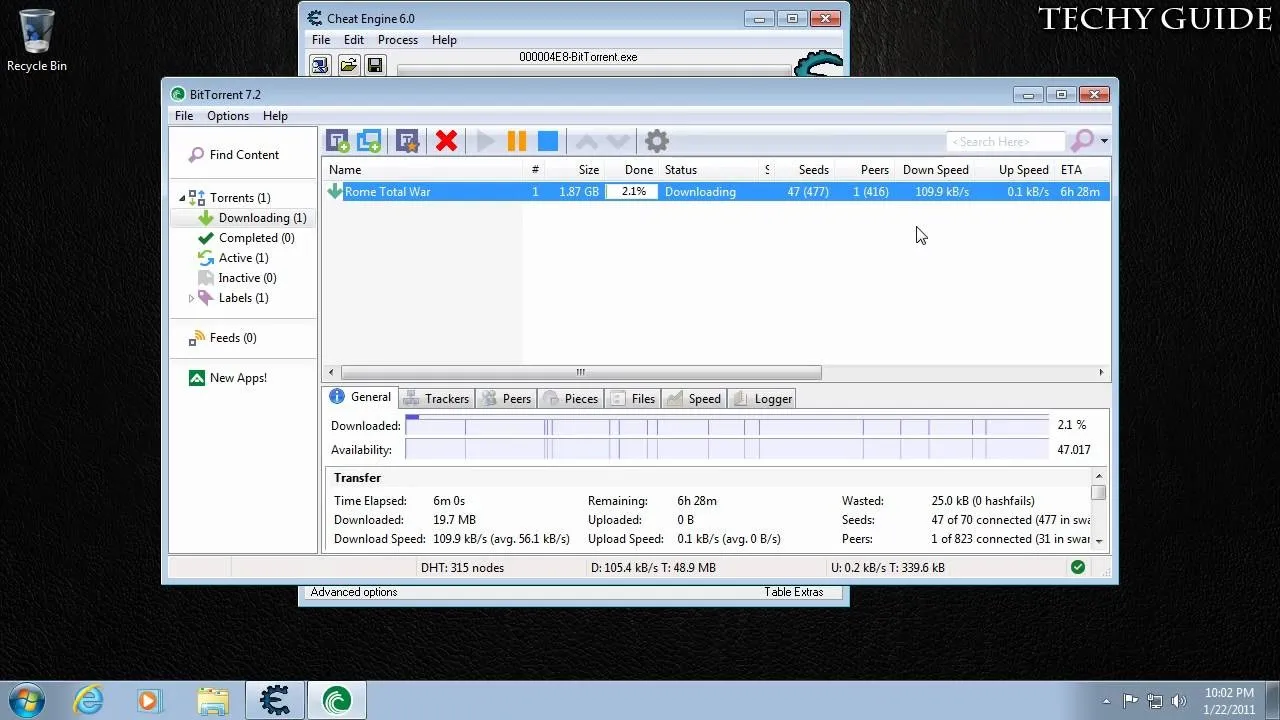Switch to the Peers tab
Screen dimensions: 1280x720
[506, 399]
